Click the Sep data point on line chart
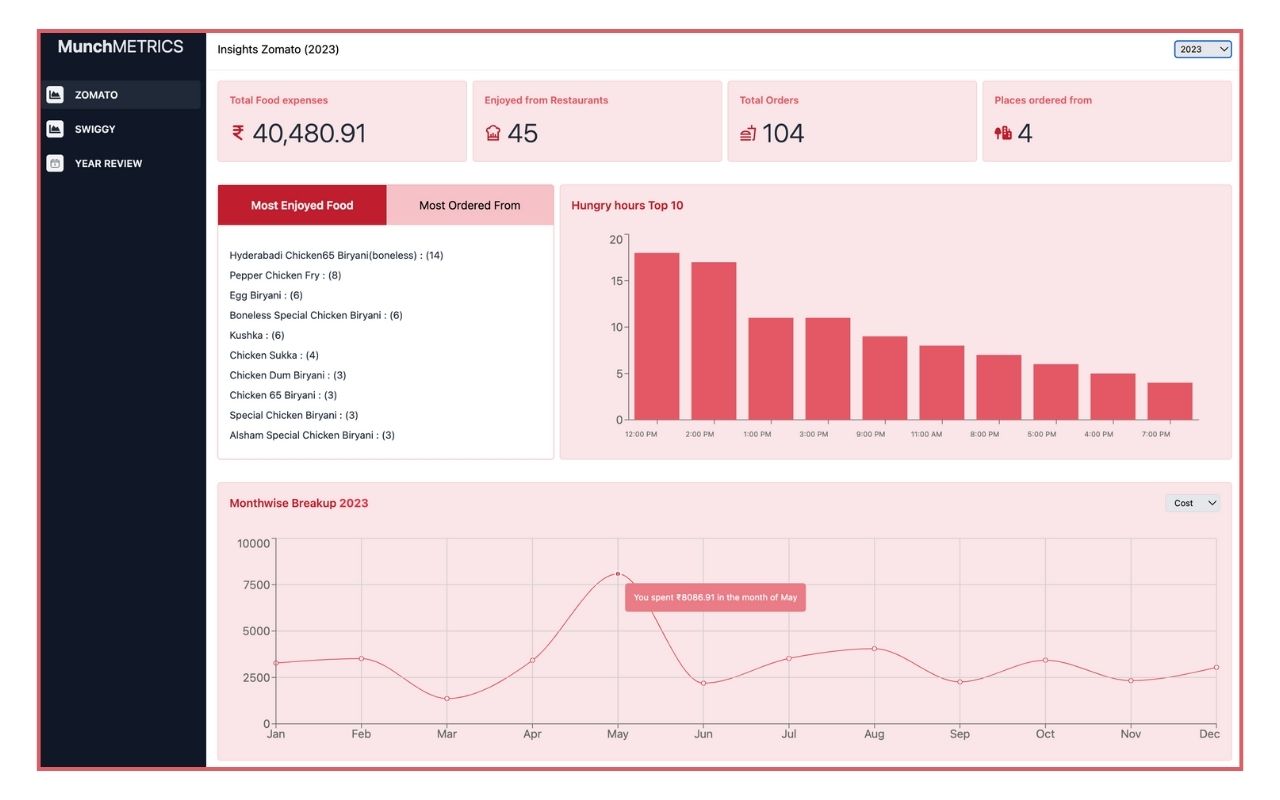The image size is (1280, 800). (x=960, y=682)
